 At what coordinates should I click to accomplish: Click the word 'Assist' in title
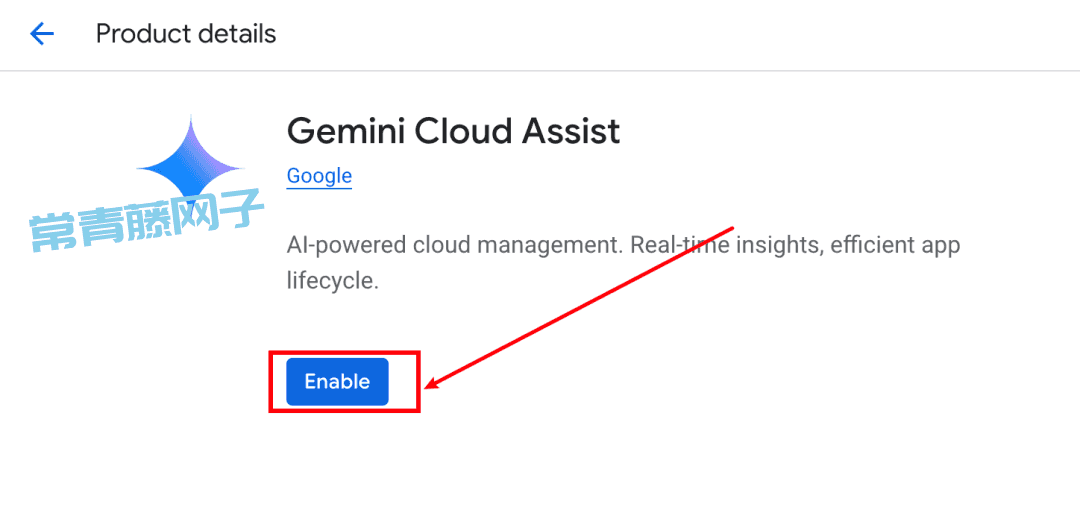571,131
